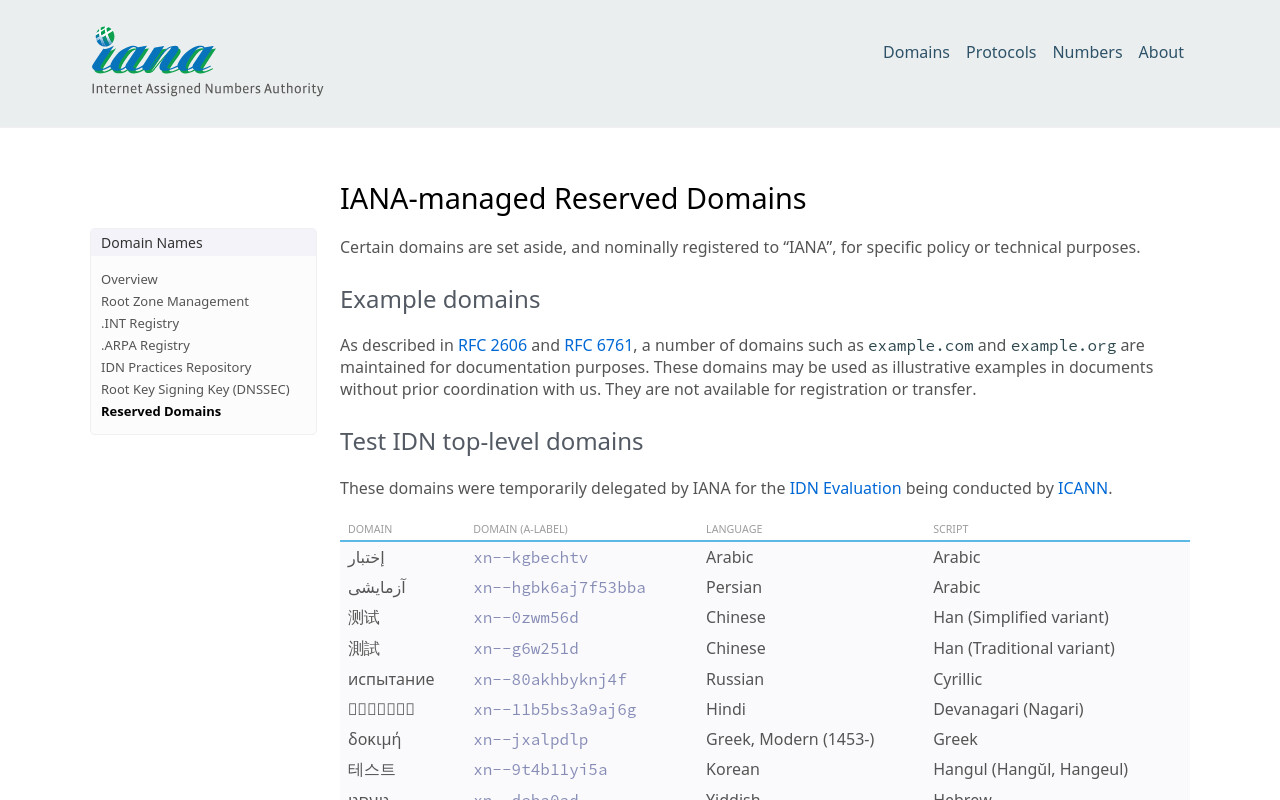This screenshot has width=1280, height=800.
Task: Click the IANA logo
Action: coord(207,61)
